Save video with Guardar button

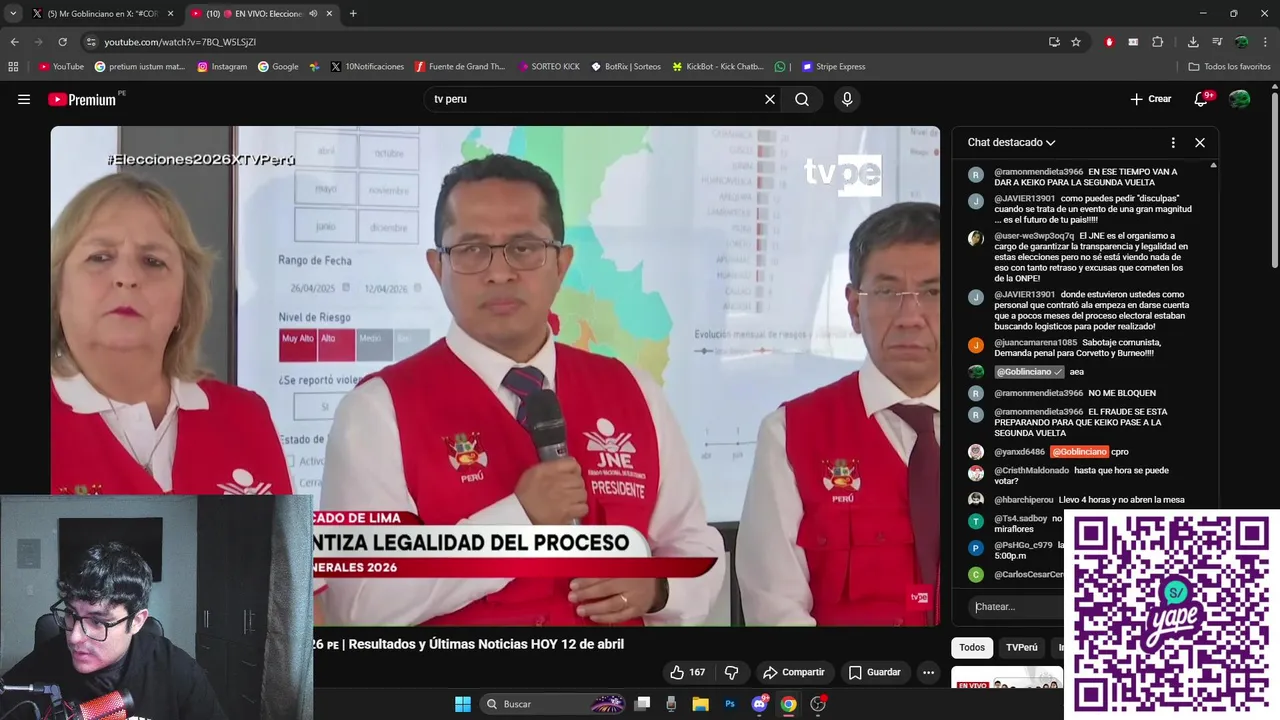[875, 672]
